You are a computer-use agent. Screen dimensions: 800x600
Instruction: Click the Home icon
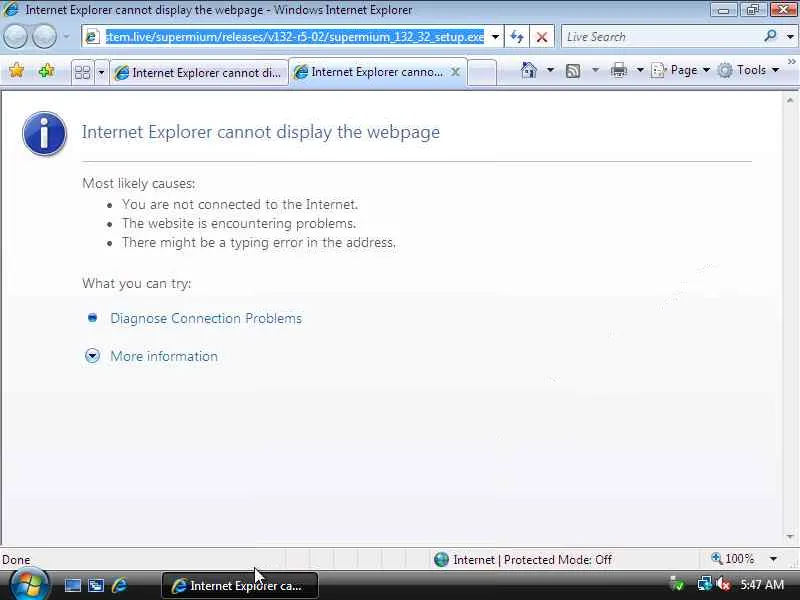529,70
